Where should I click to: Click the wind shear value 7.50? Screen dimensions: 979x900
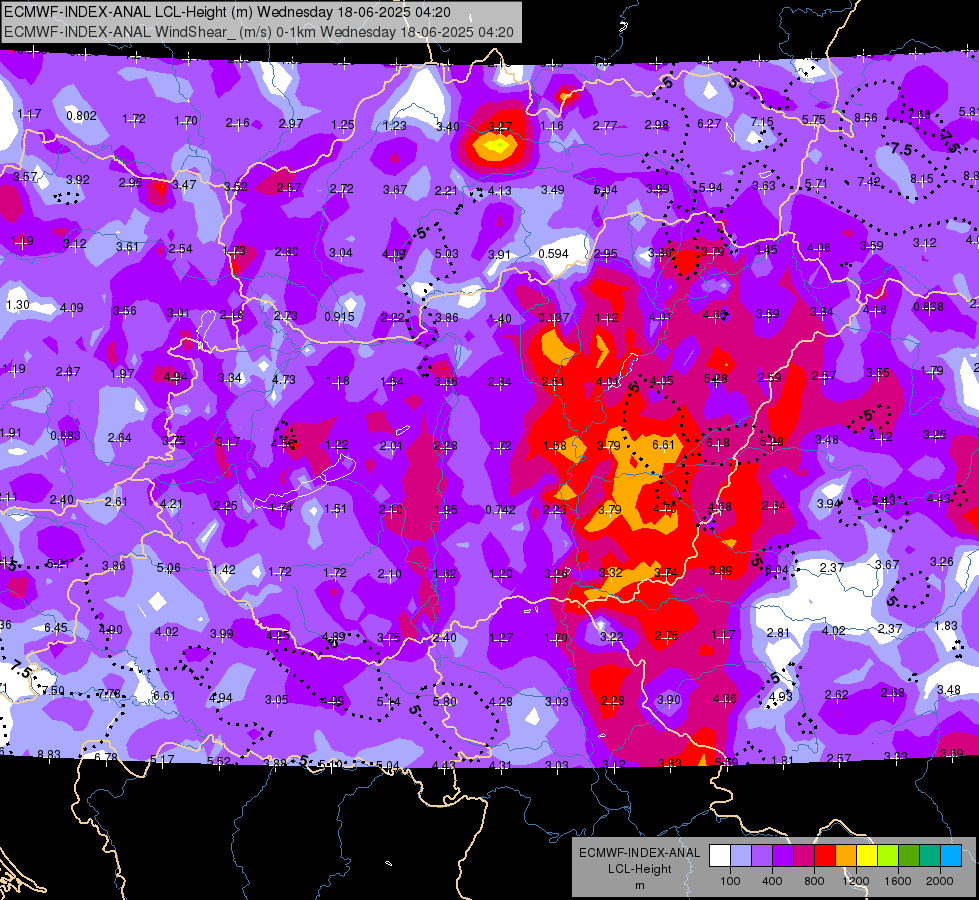(x=52, y=690)
